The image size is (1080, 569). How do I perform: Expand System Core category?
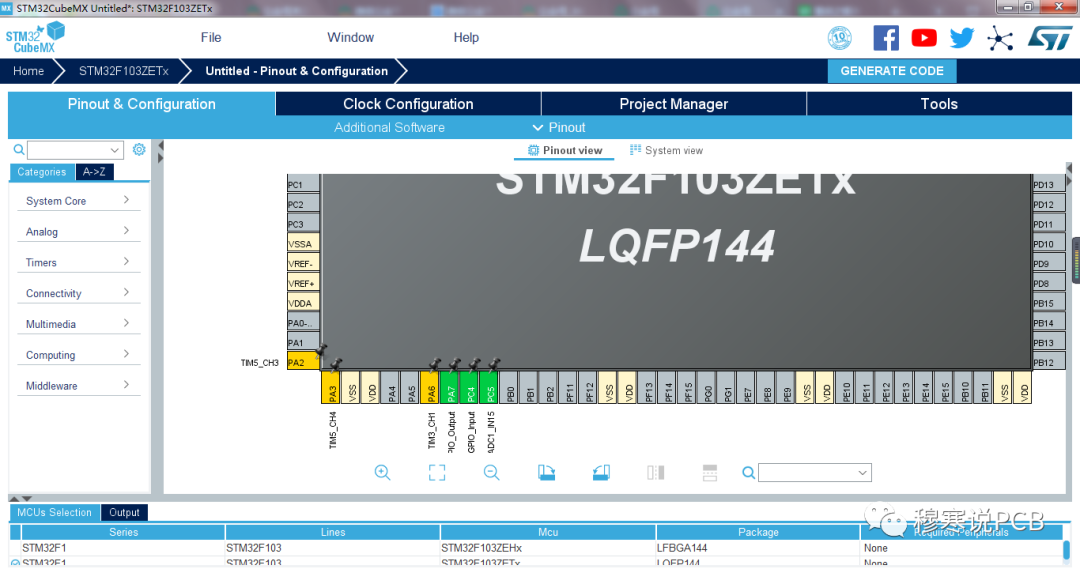tap(77, 200)
